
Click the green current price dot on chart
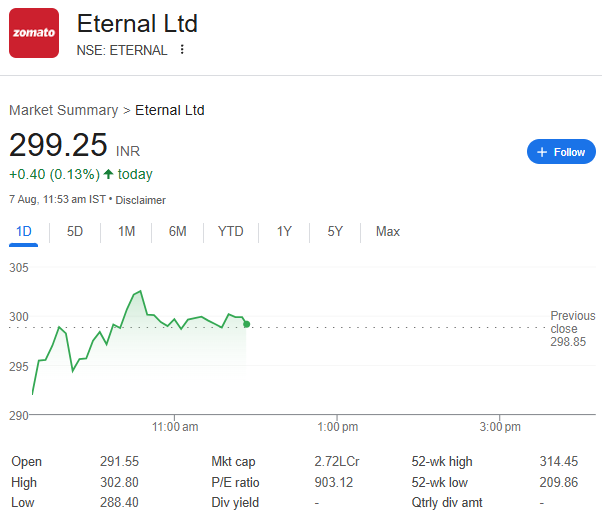click(246, 324)
